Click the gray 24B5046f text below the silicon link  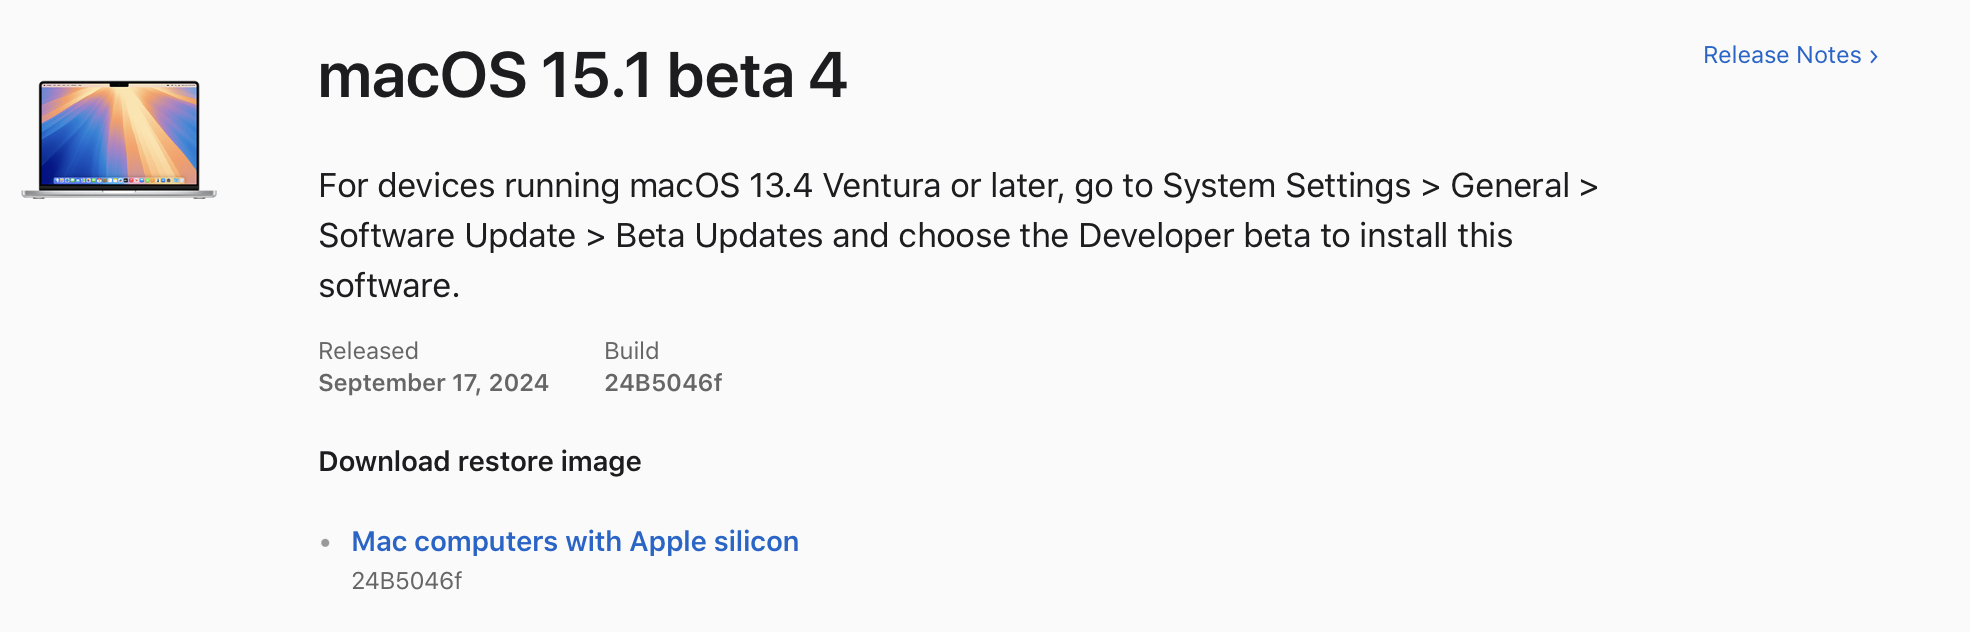point(406,581)
